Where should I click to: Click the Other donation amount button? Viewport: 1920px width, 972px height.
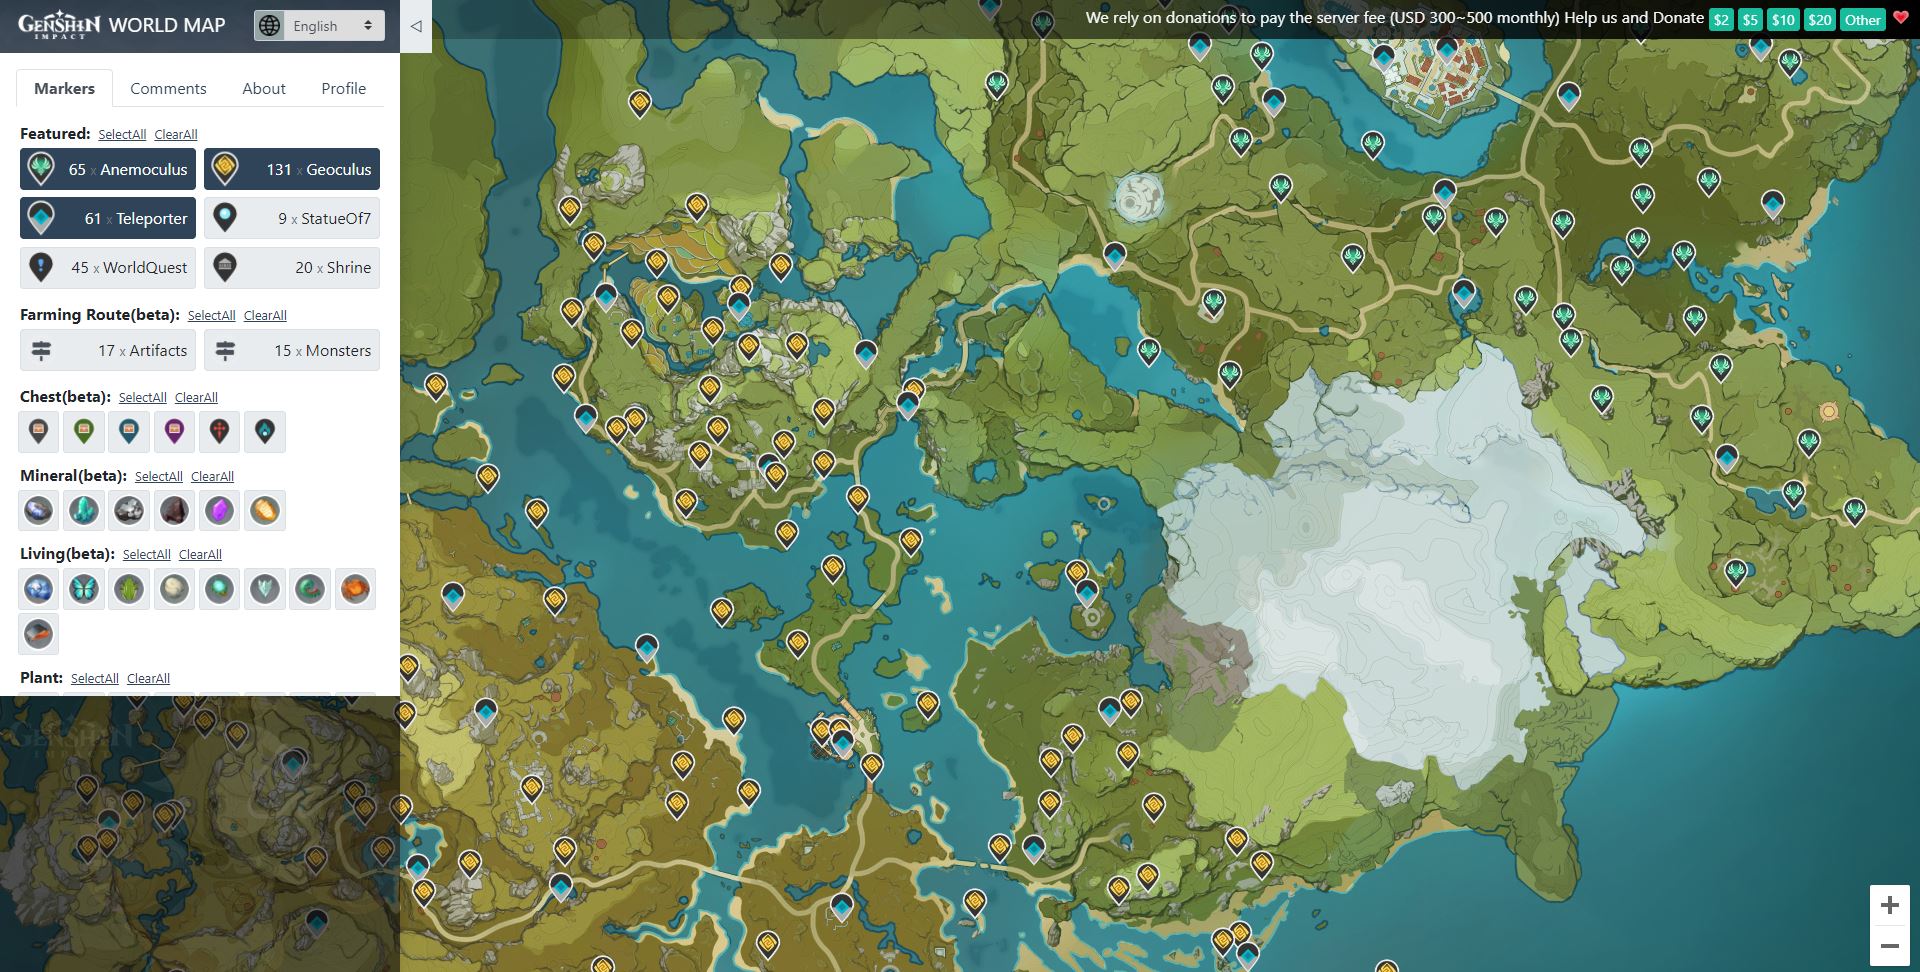pos(1862,20)
